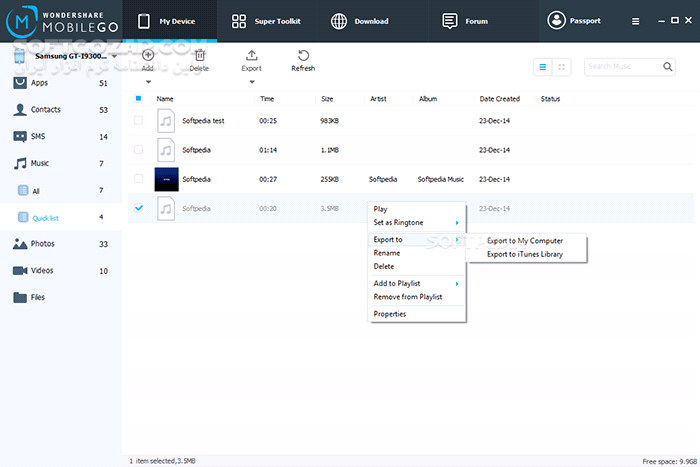Check the box for Softpedia test track

click(x=138, y=121)
